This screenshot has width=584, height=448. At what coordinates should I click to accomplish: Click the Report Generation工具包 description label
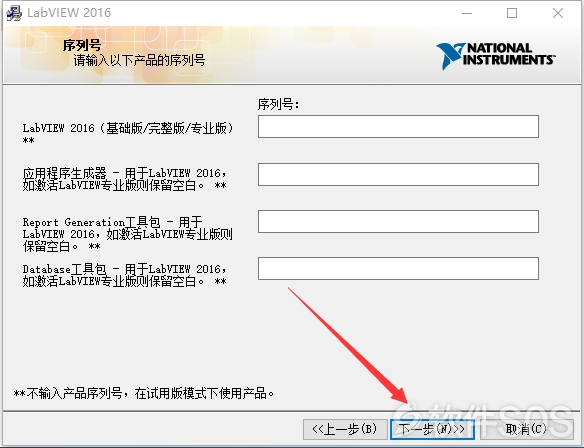pyautogui.click(x=127, y=234)
